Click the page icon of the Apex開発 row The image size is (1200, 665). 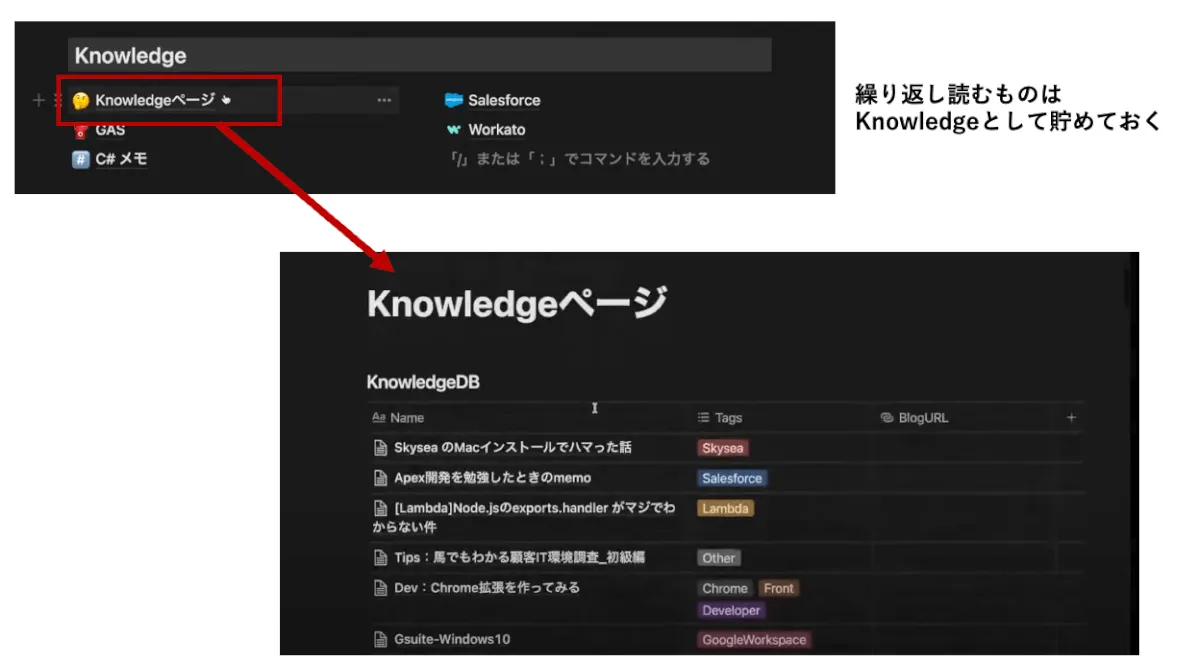[380, 478]
